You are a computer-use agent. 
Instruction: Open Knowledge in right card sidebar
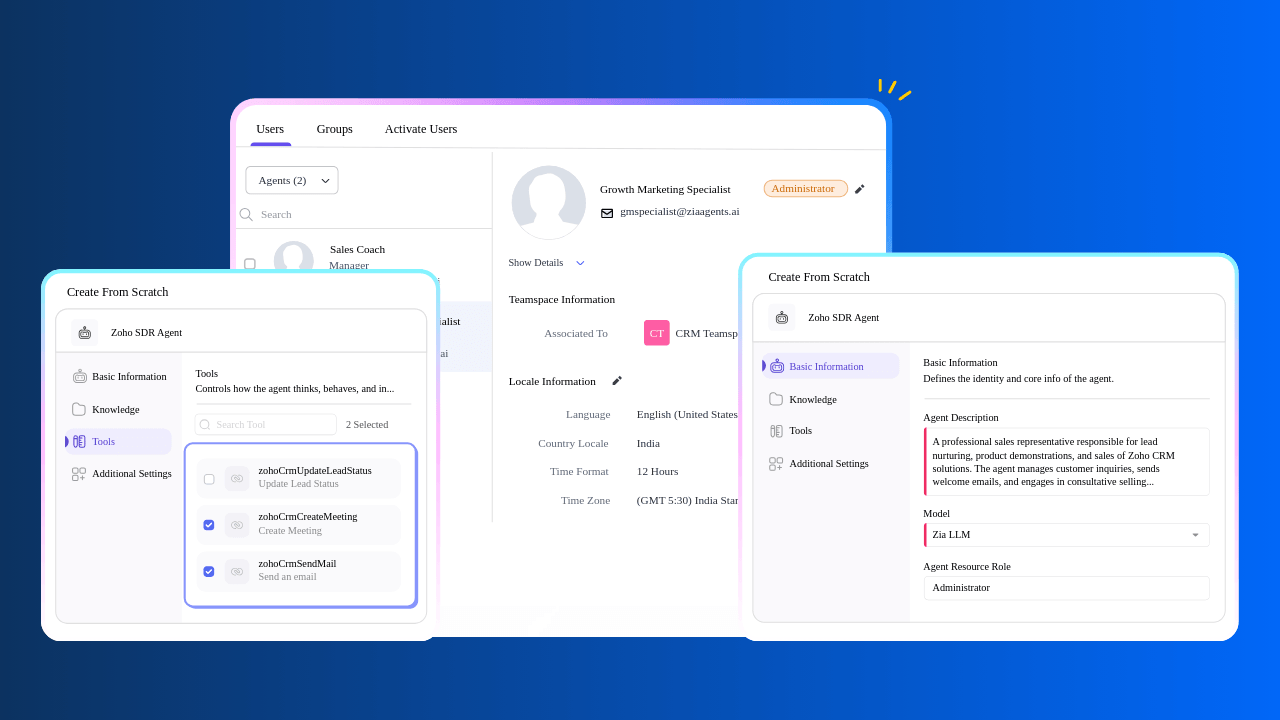pos(813,399)
